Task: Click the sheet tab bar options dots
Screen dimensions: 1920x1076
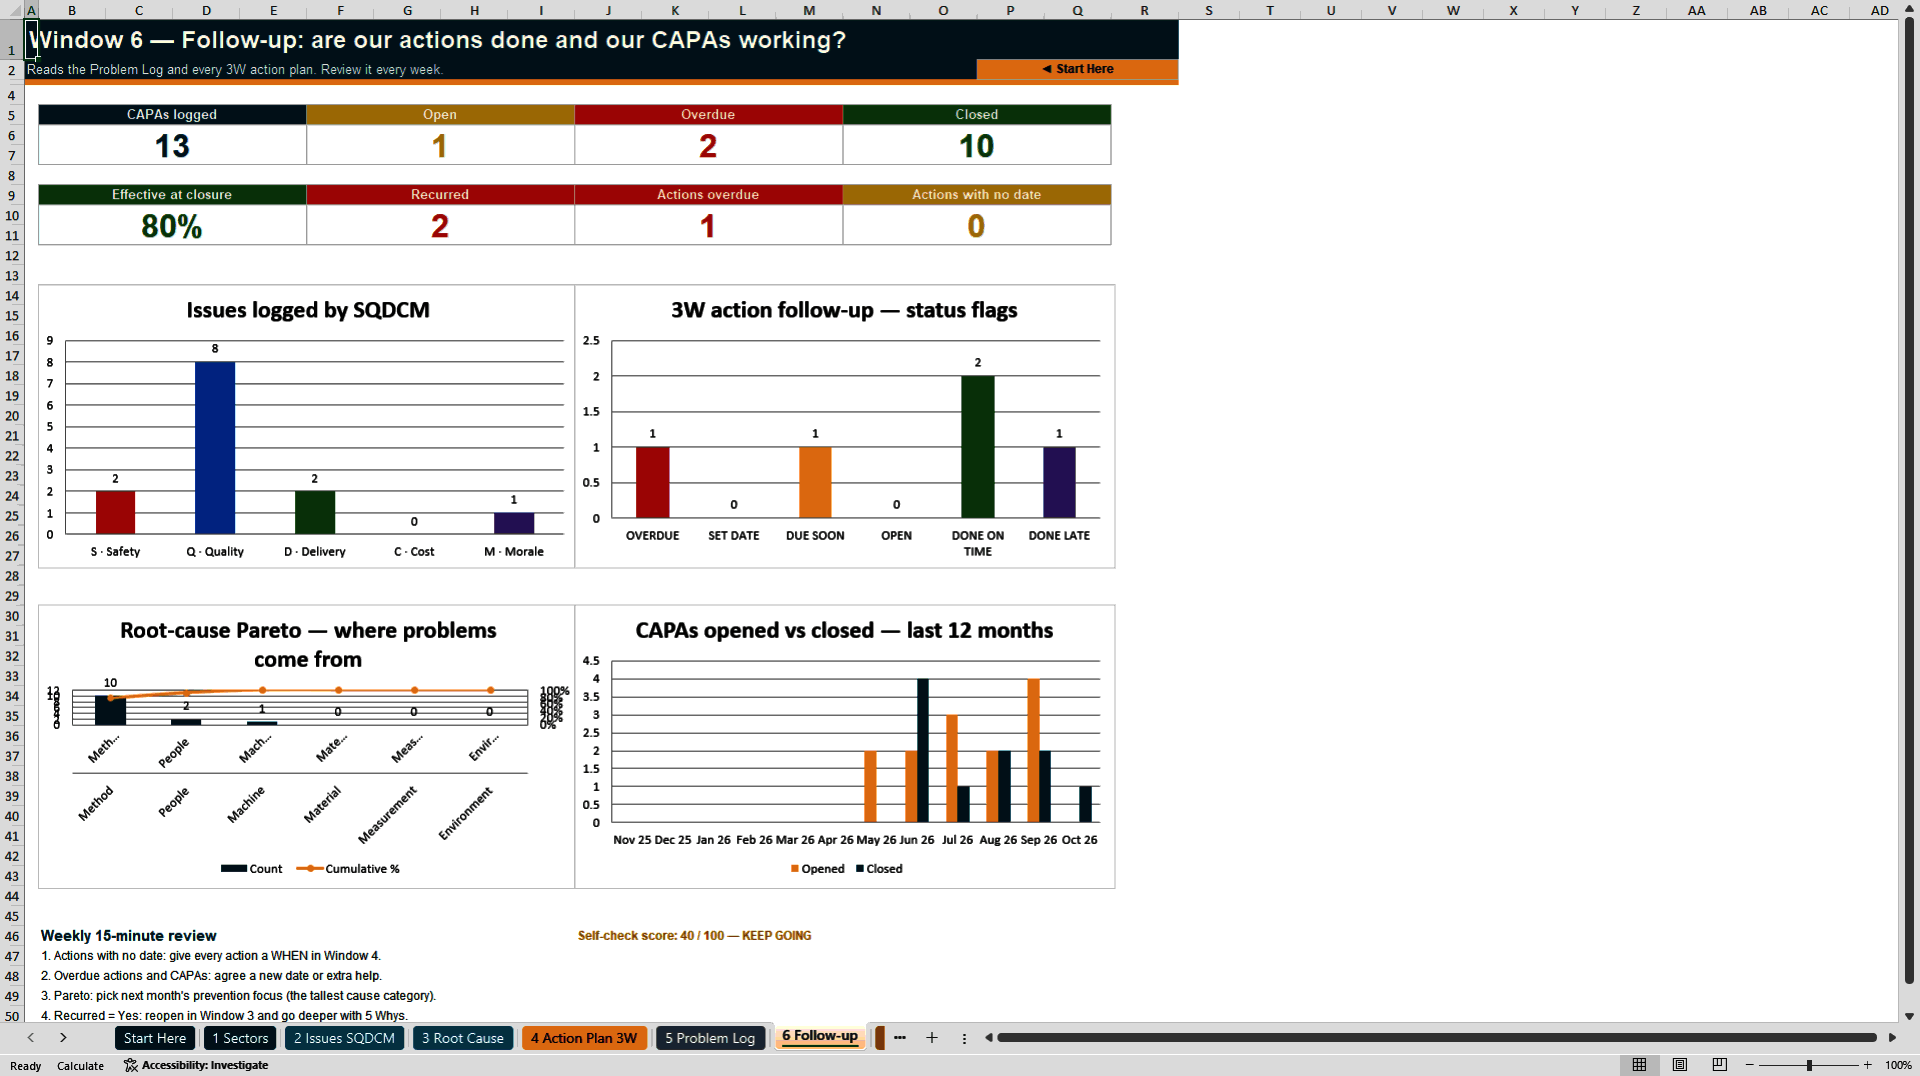Action: coord(964,1038)
